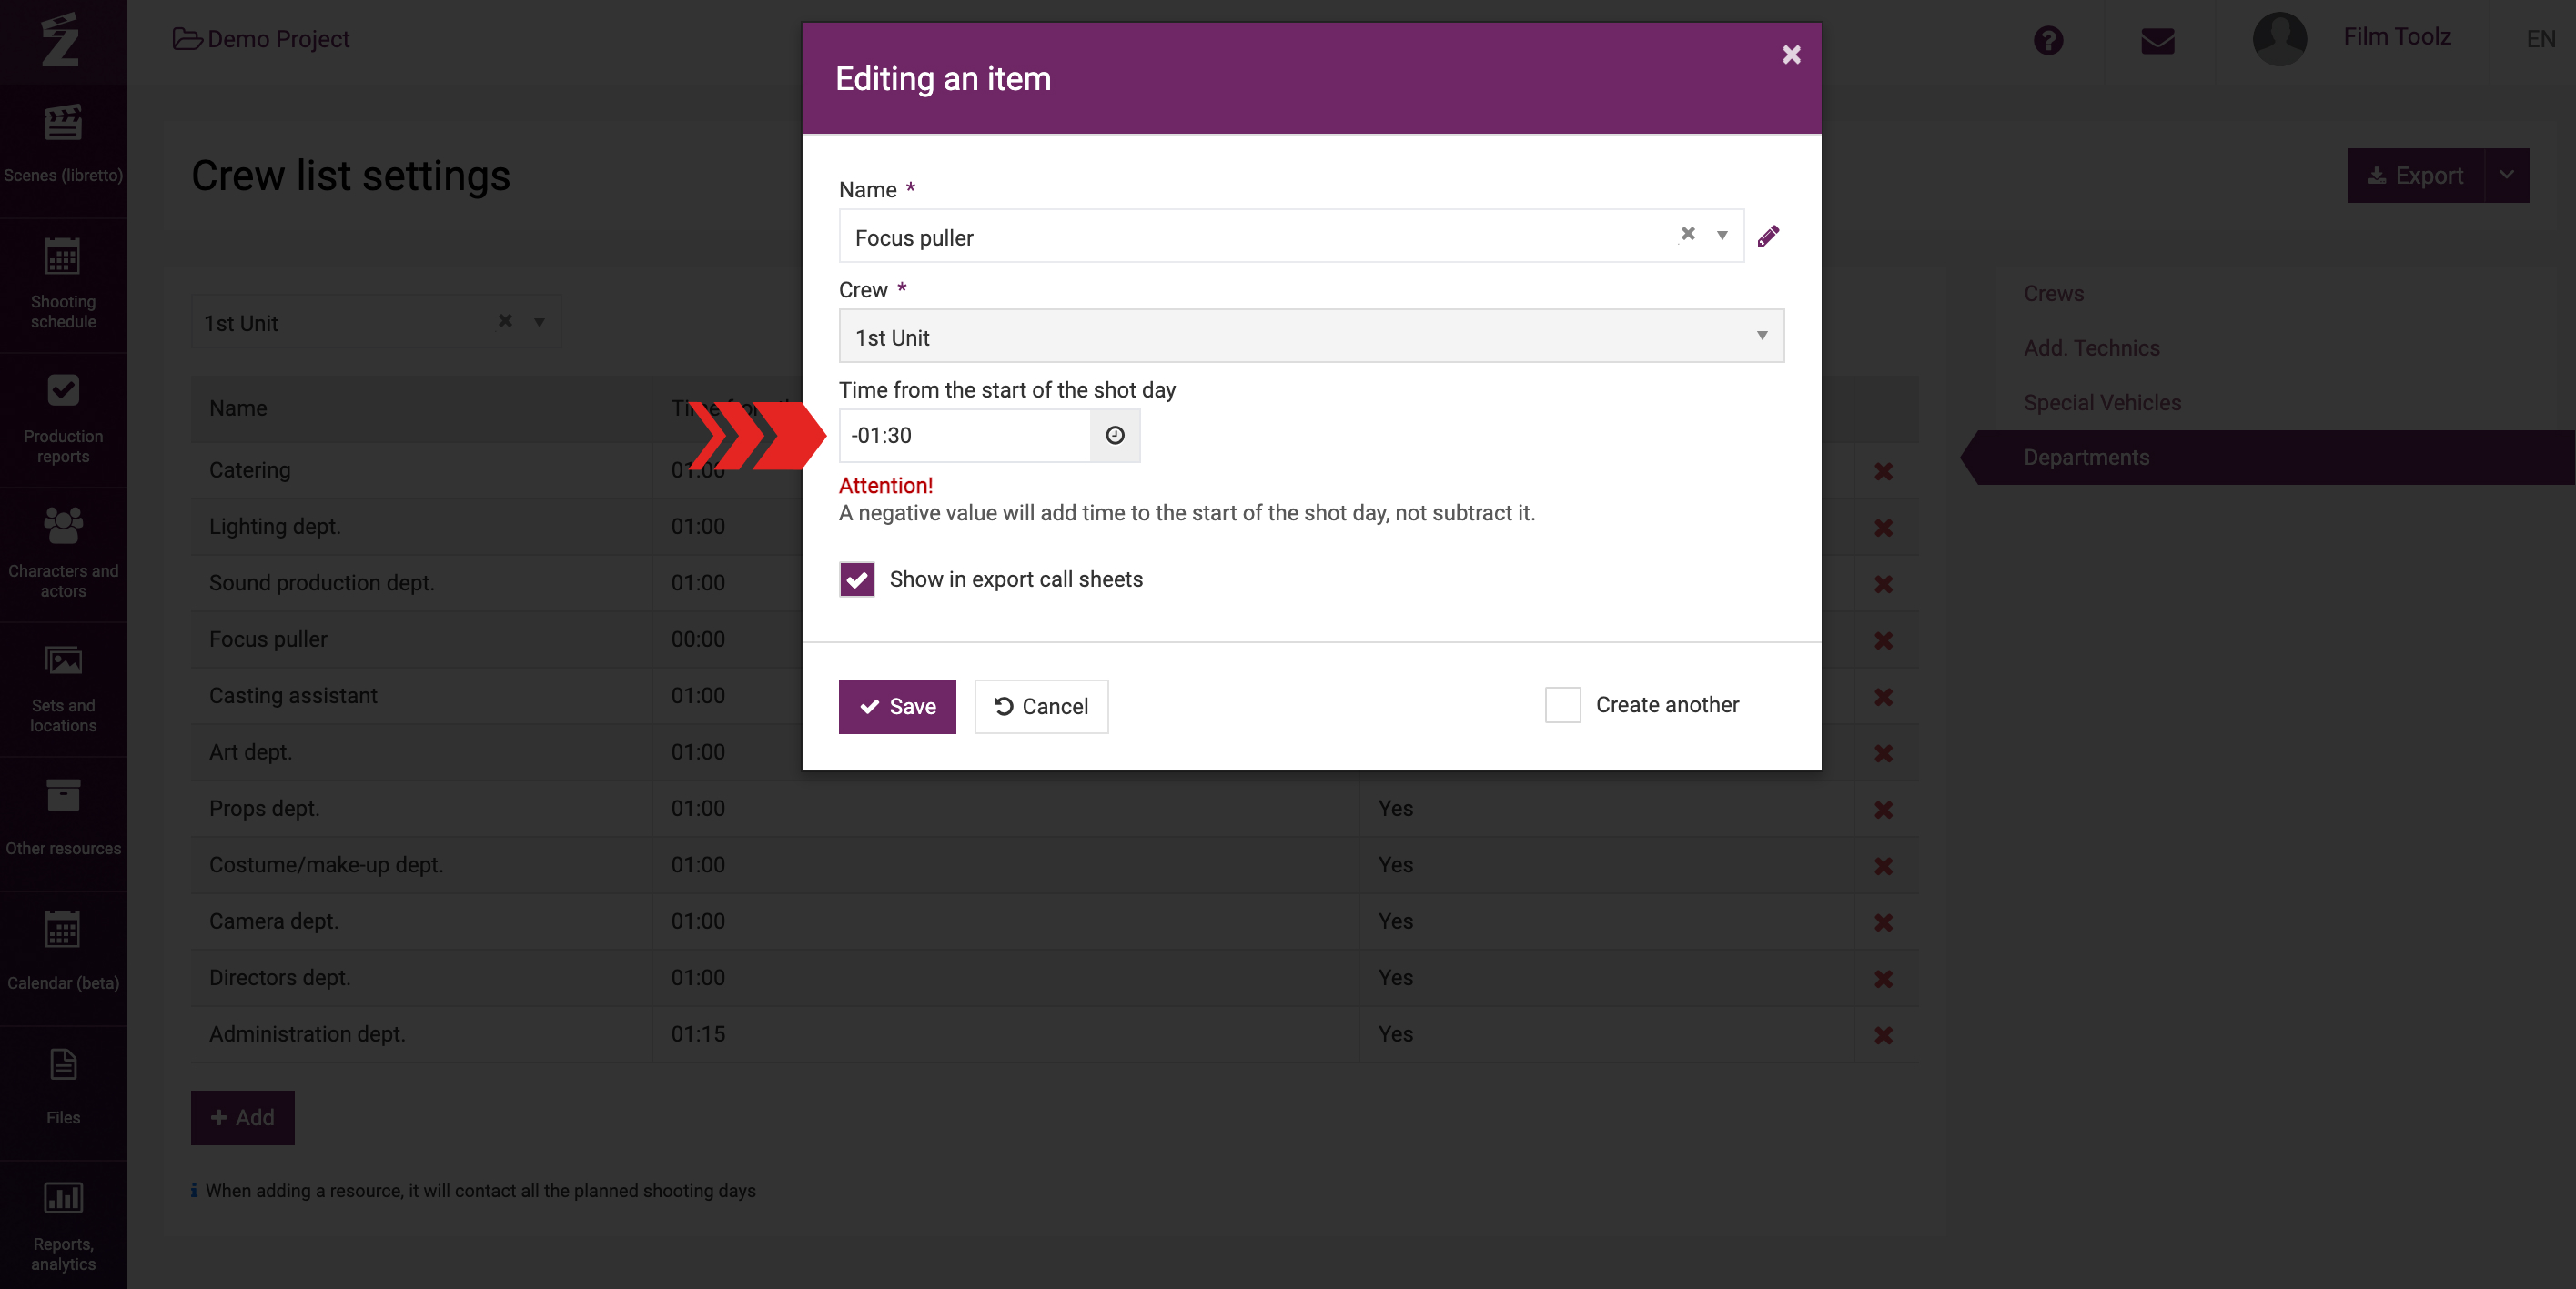Open Scenes (libretto) from the sidebar
Screen dimensions: 2576x1289
click(63, 146)
